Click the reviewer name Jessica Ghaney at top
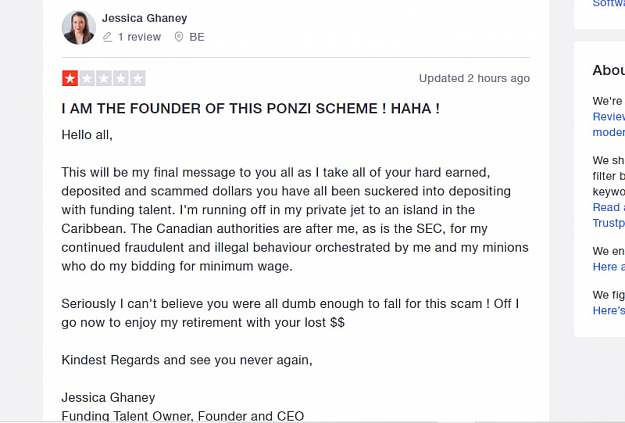The width and height of the screenshot is (625, 423). pyautogui.click(x=144, y=18)
